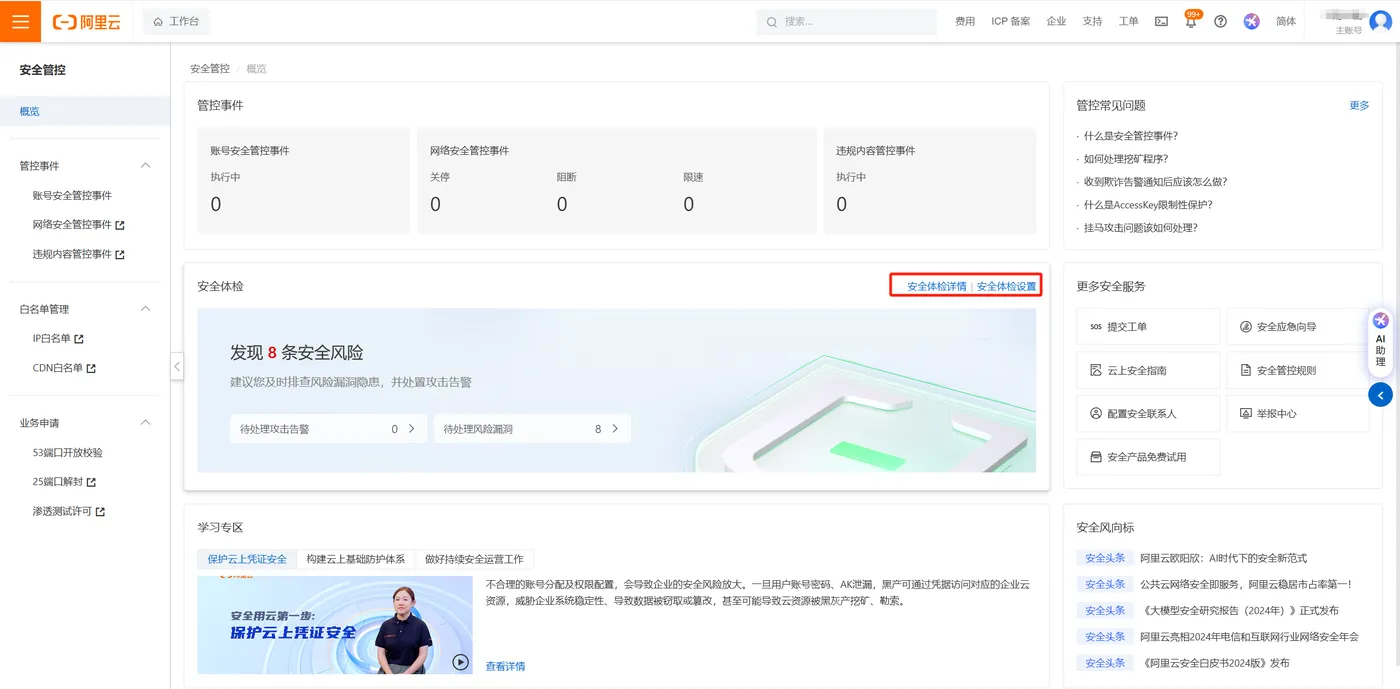The image size is (1400, 689).
Task: Click the 搜索 search field
Action: pos(846,21)
